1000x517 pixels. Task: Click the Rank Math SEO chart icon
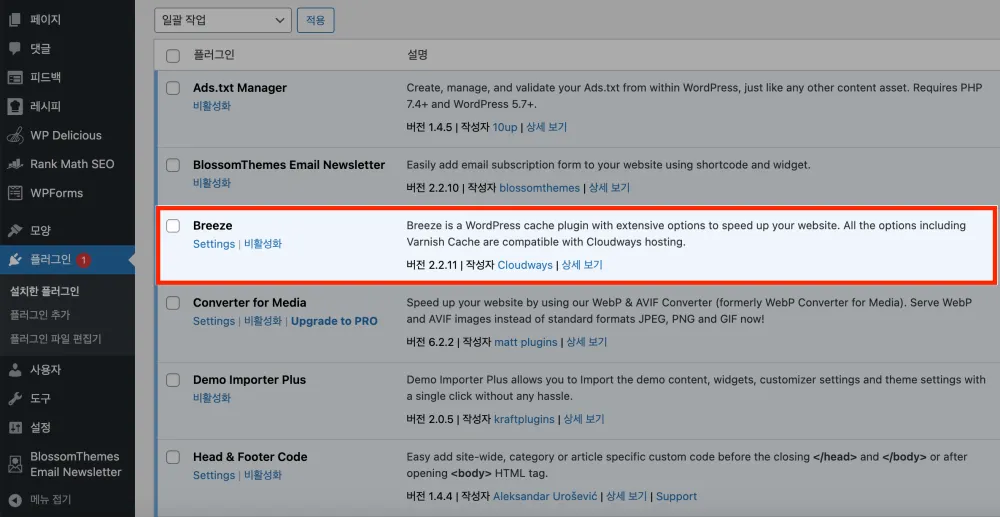point(15,164)
